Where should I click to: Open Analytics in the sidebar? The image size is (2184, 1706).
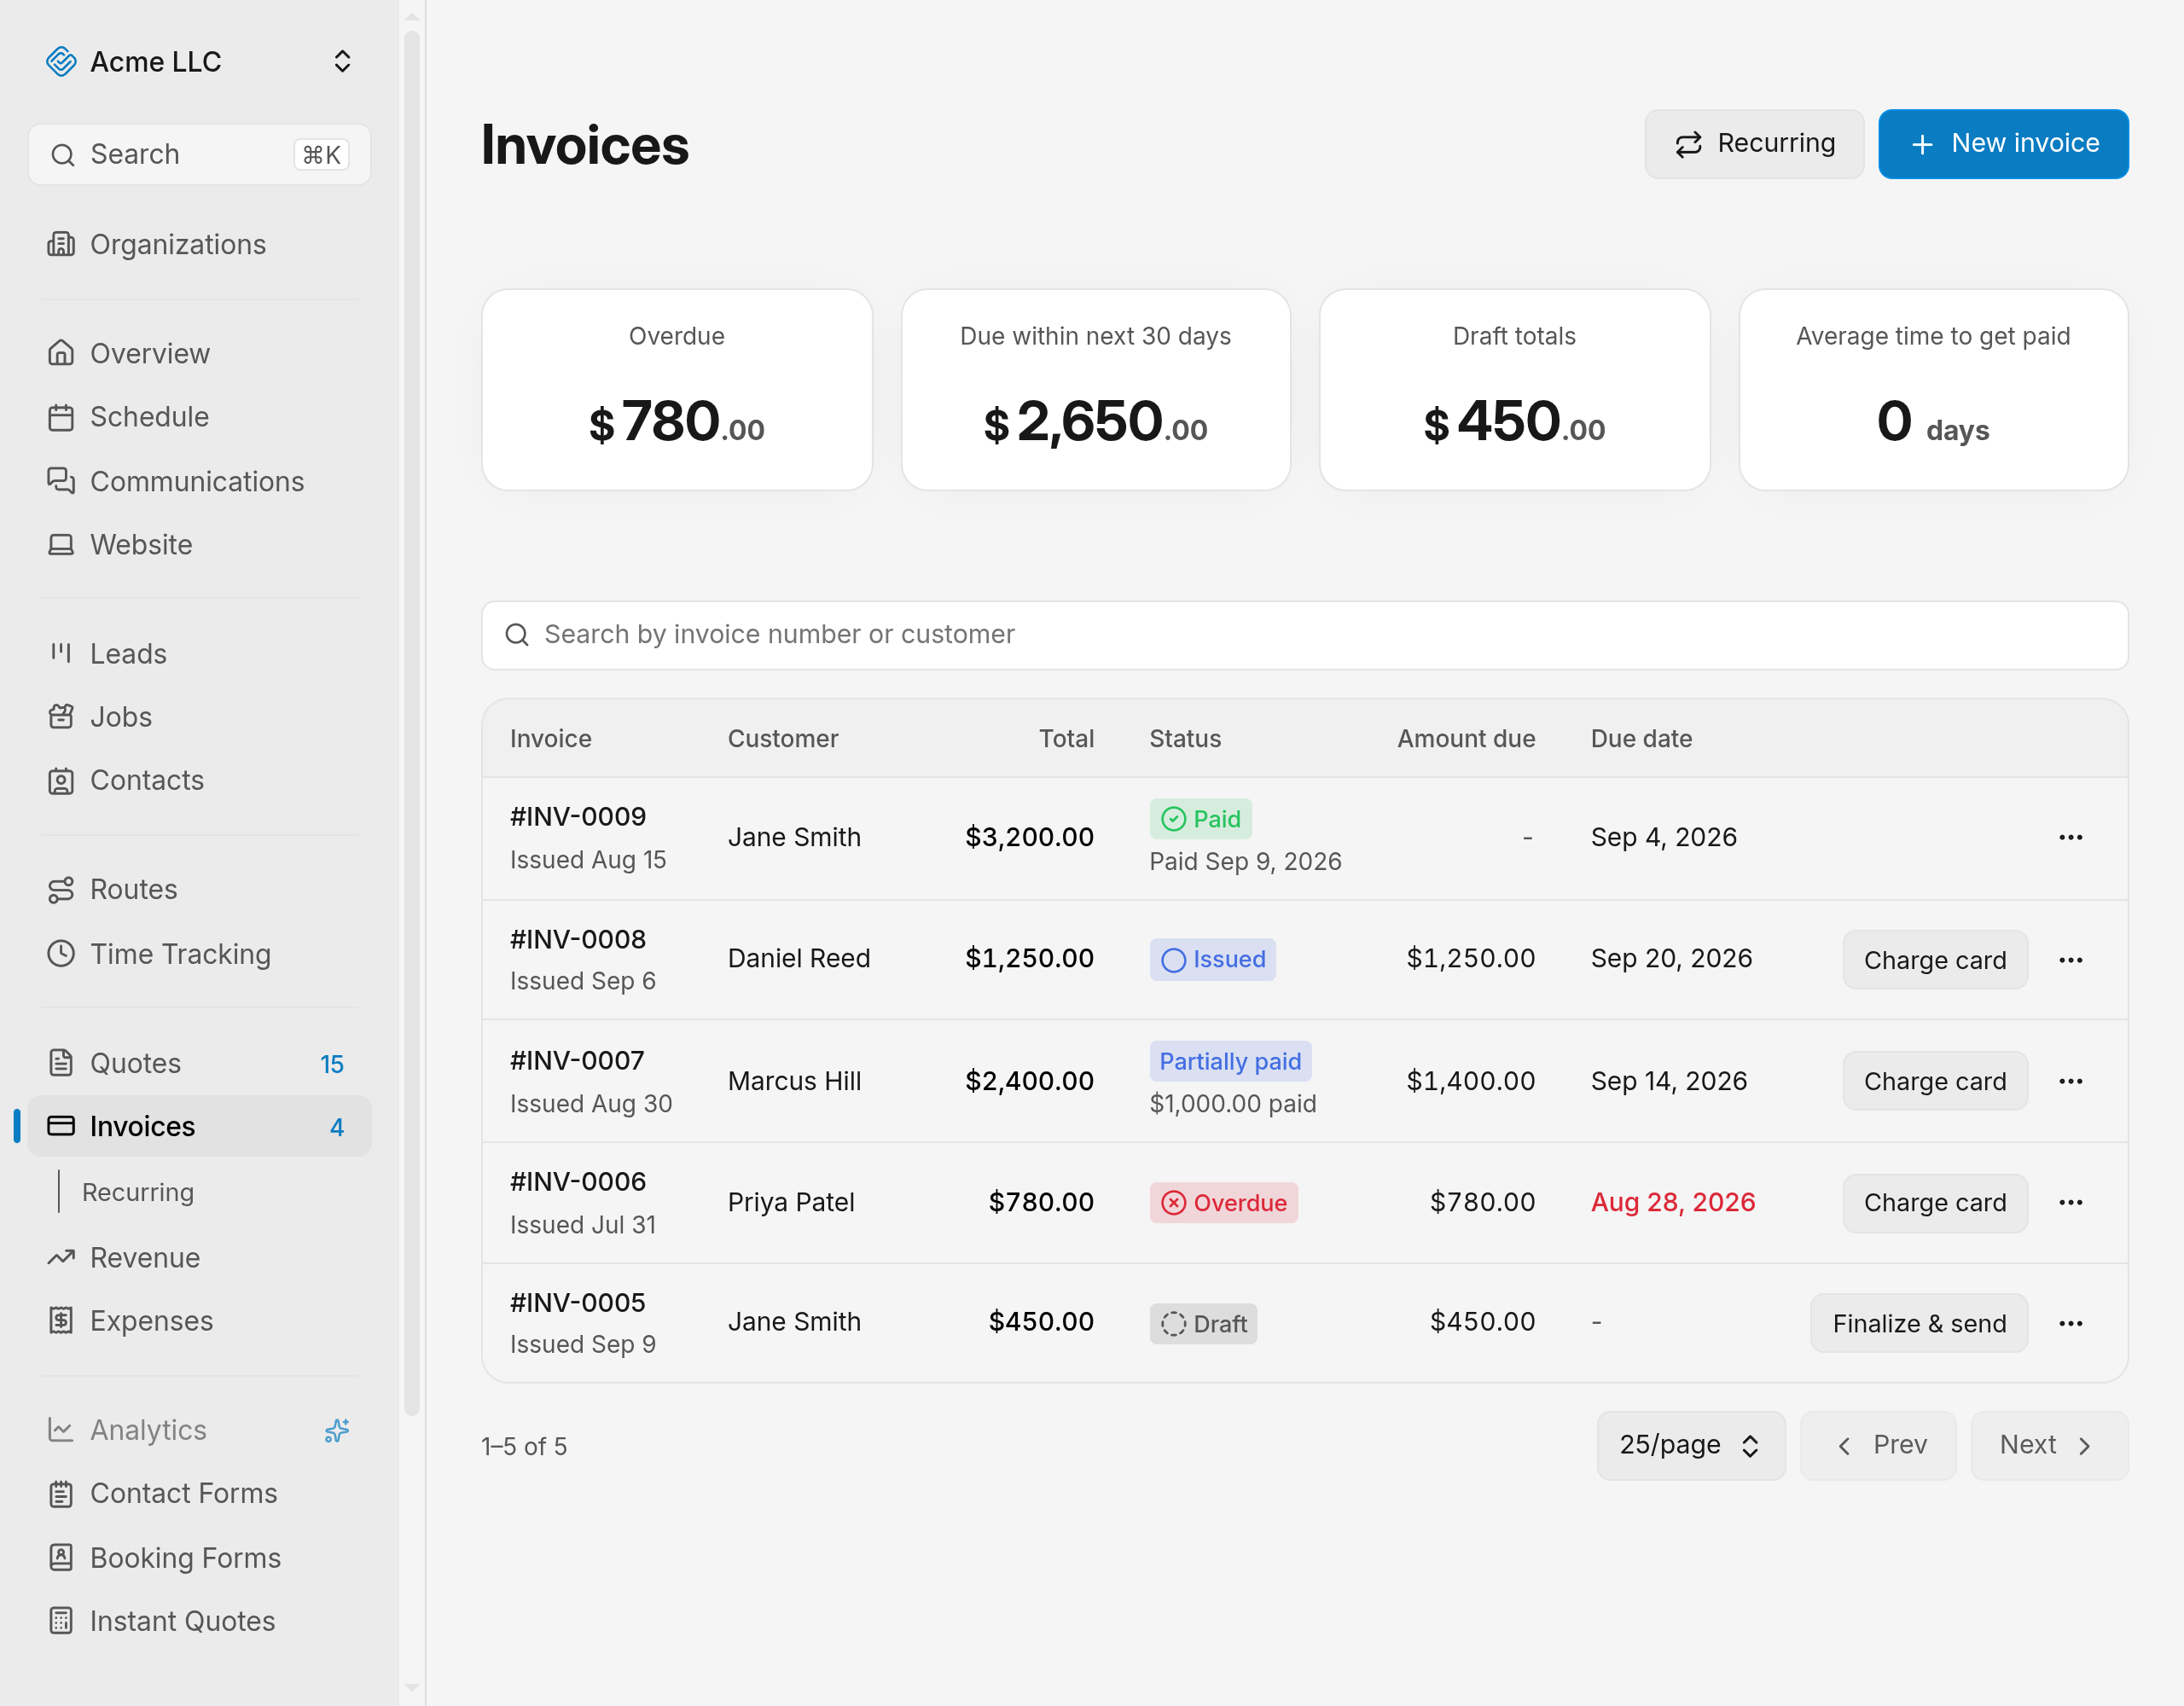tap(199, 1430)
